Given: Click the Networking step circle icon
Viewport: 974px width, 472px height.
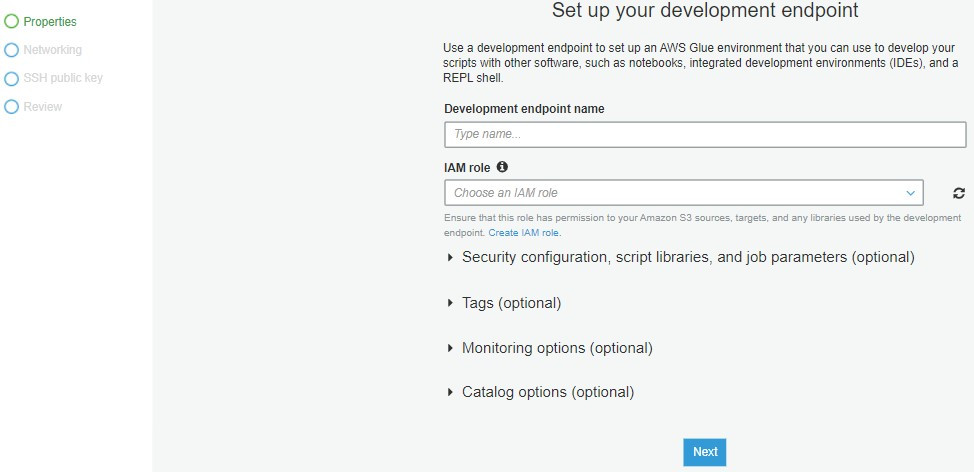Looking at the screenshot, I should click(x=12, y=49).
